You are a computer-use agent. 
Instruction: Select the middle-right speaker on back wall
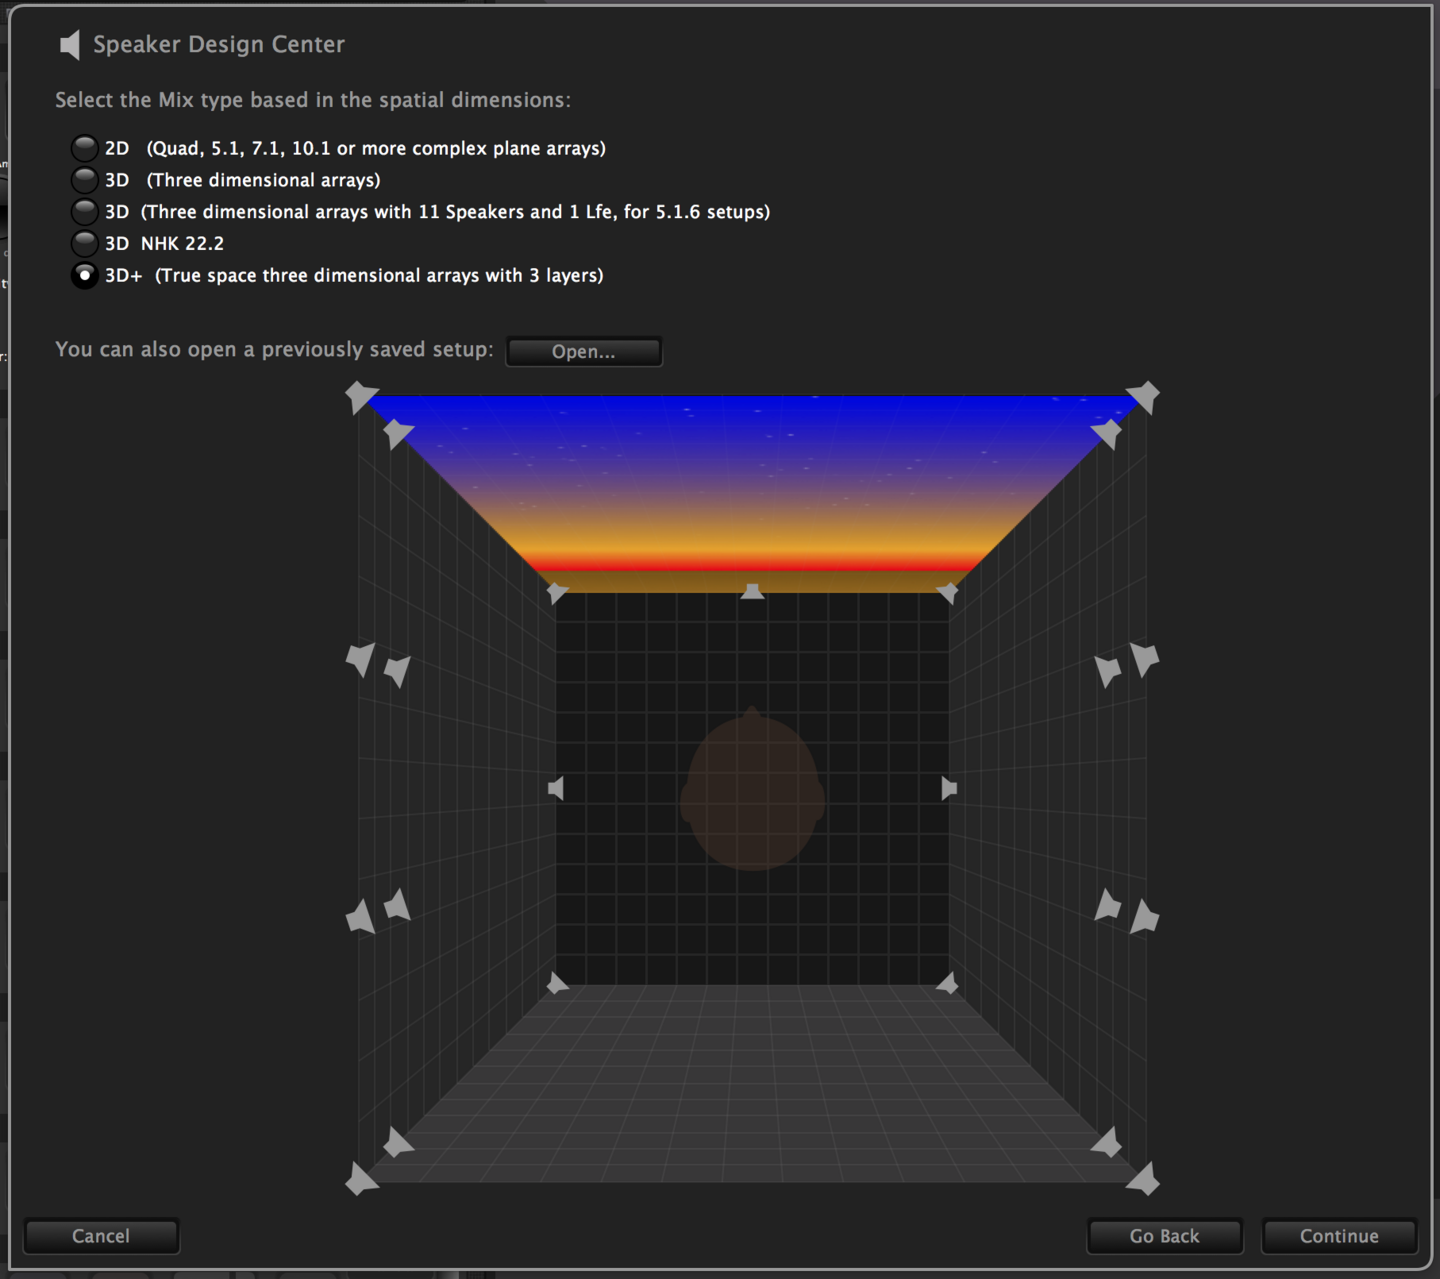948,789
